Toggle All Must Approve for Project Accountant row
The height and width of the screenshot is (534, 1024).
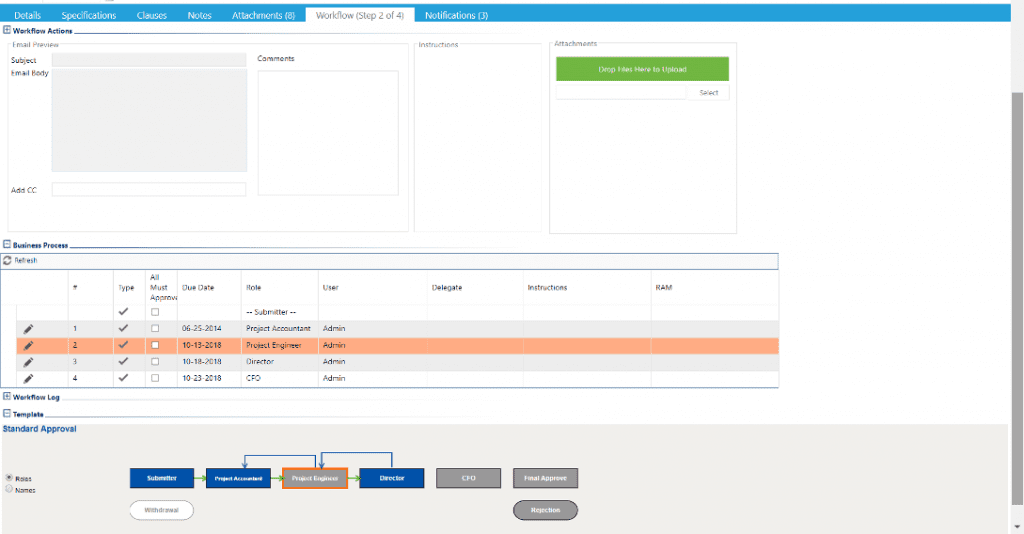point(155,328)
